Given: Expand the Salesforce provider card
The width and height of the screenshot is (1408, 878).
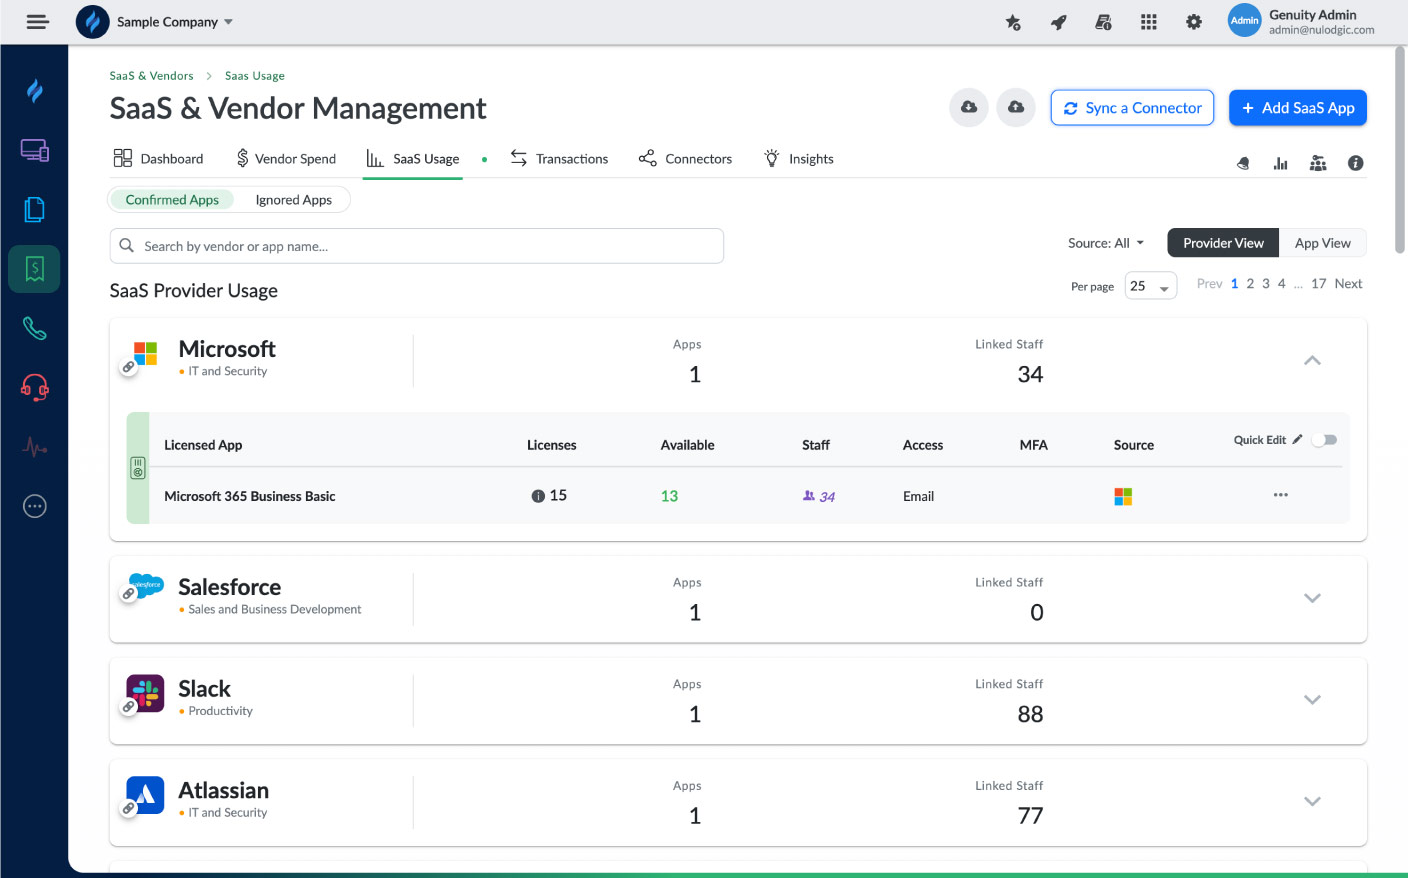Looking at the screenshot, I should tap(1313, 598).
